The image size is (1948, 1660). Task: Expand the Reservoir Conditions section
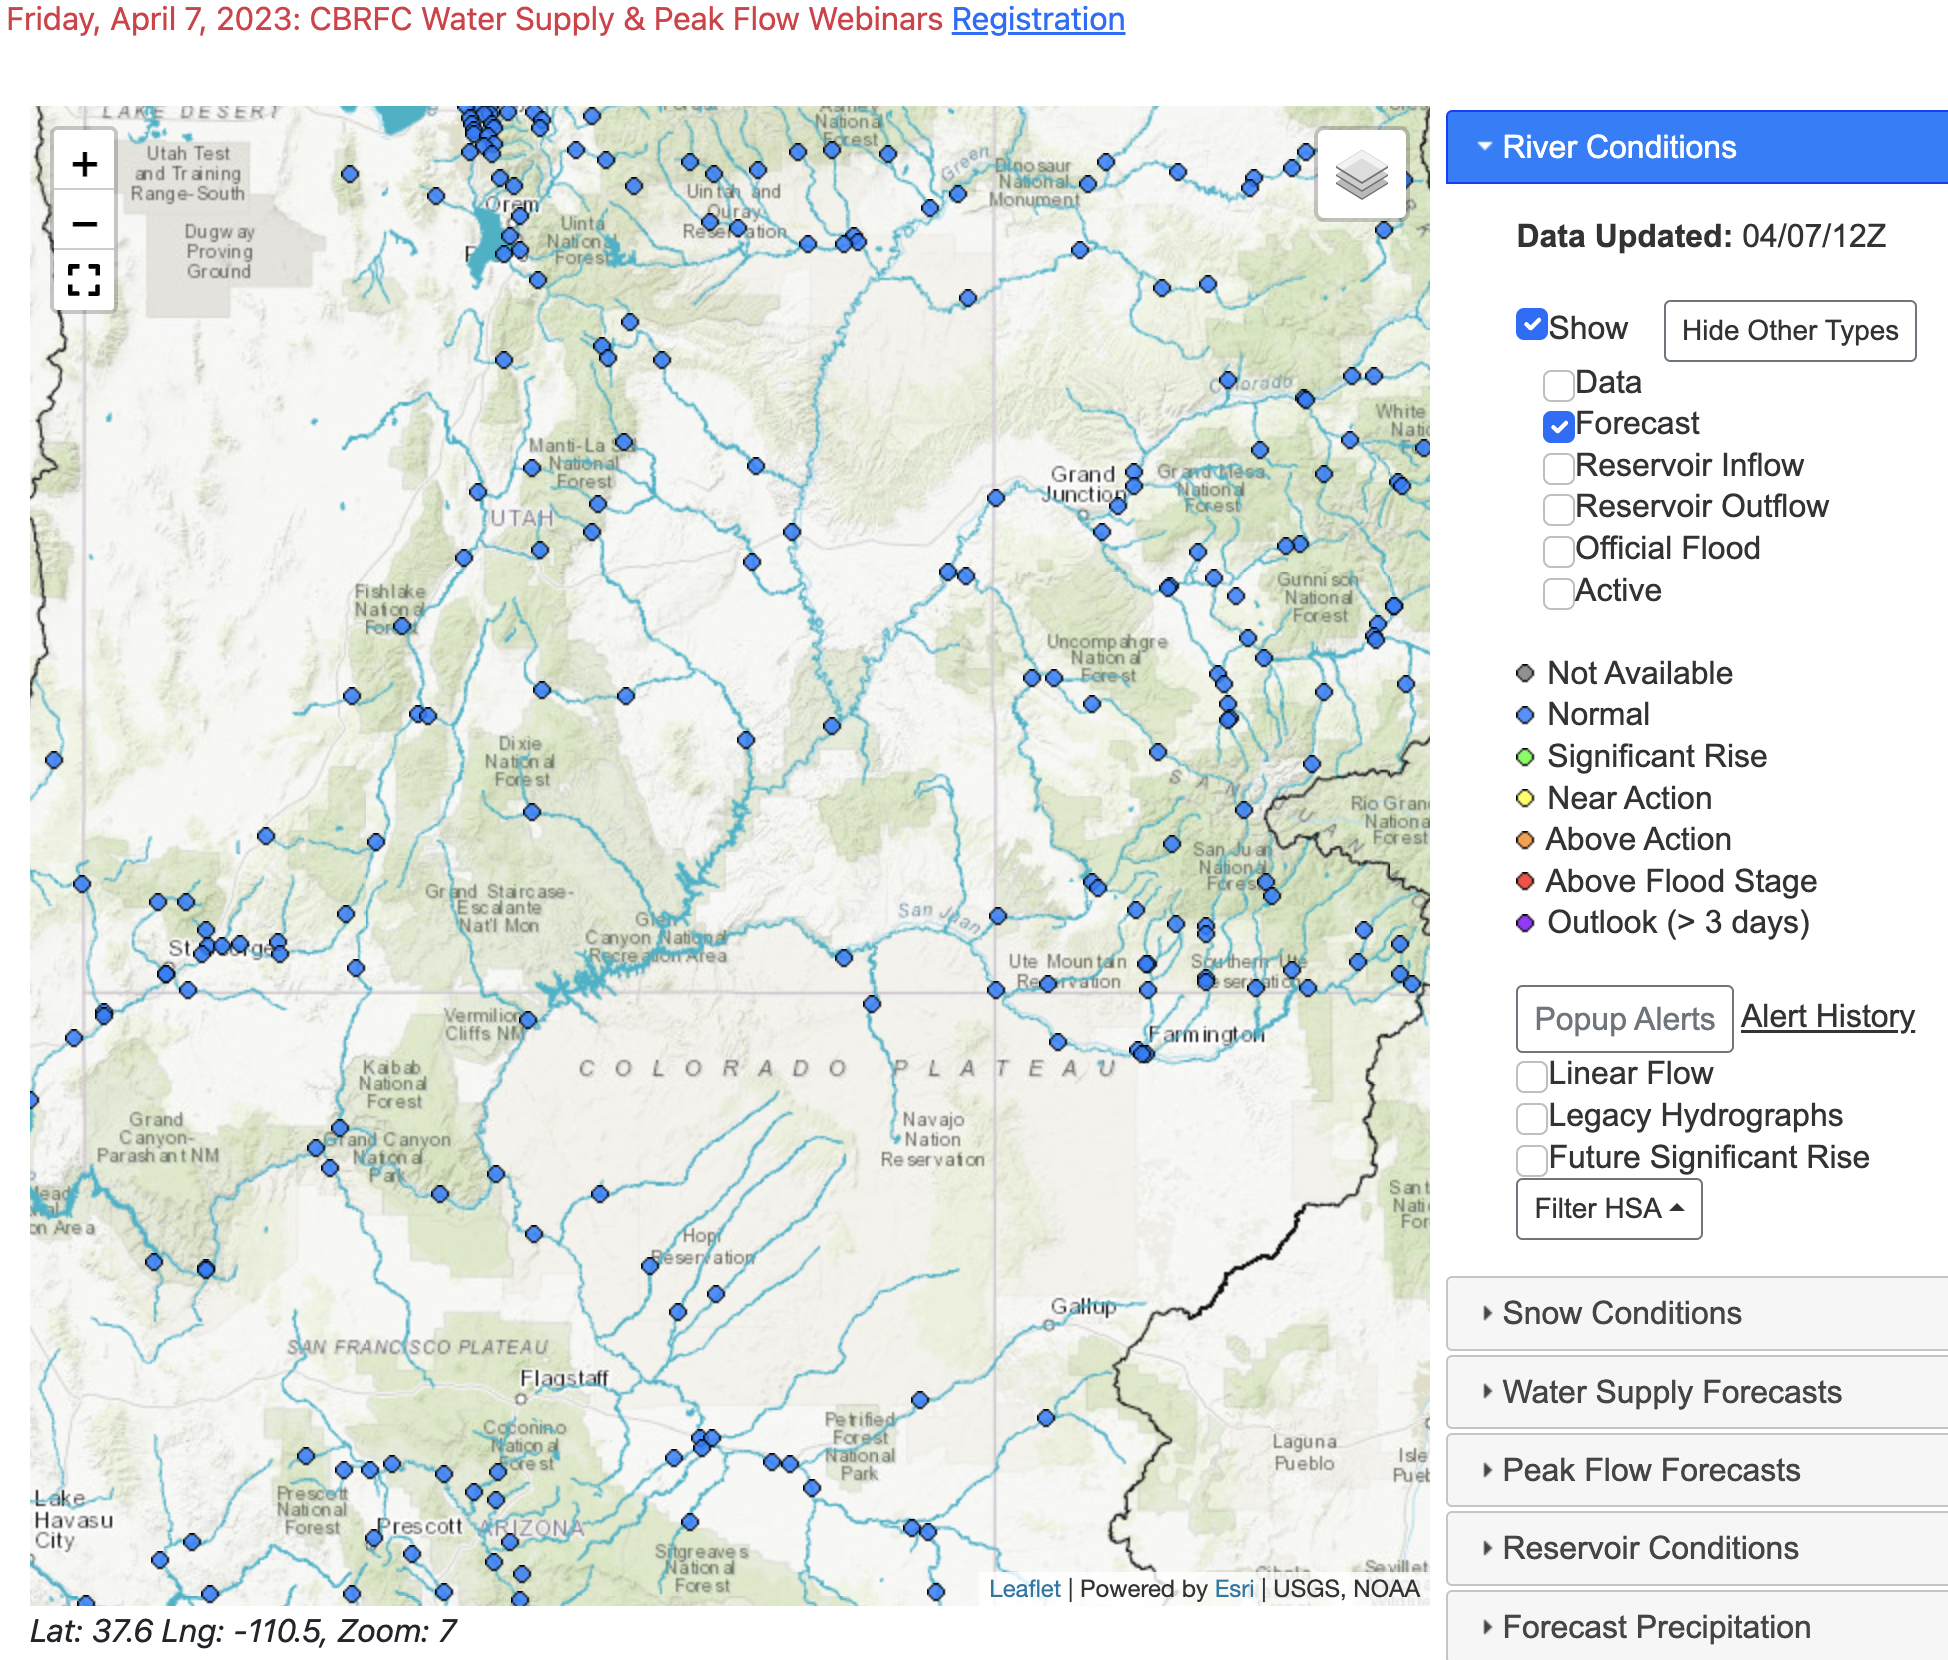1650,1548
